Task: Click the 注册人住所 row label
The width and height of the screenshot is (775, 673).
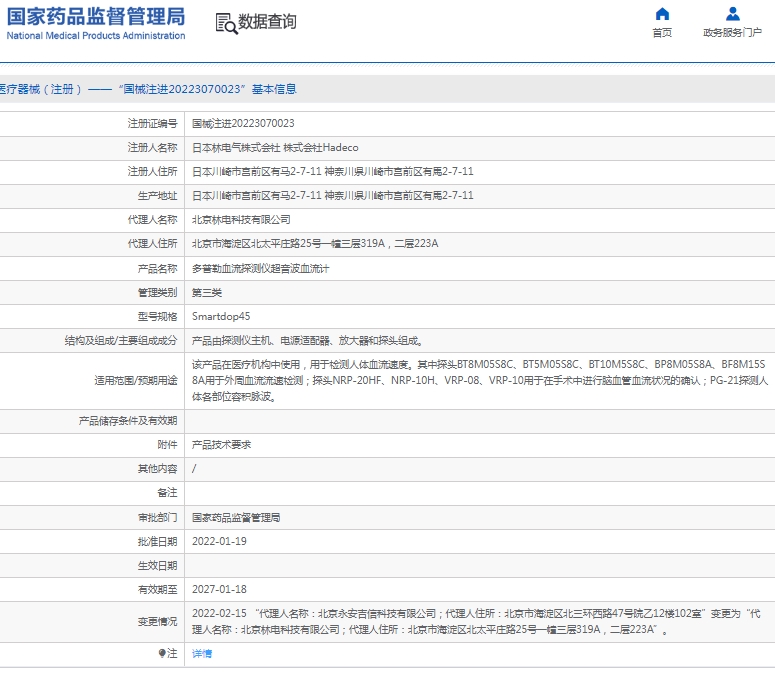Action: [x=152, y=171]
